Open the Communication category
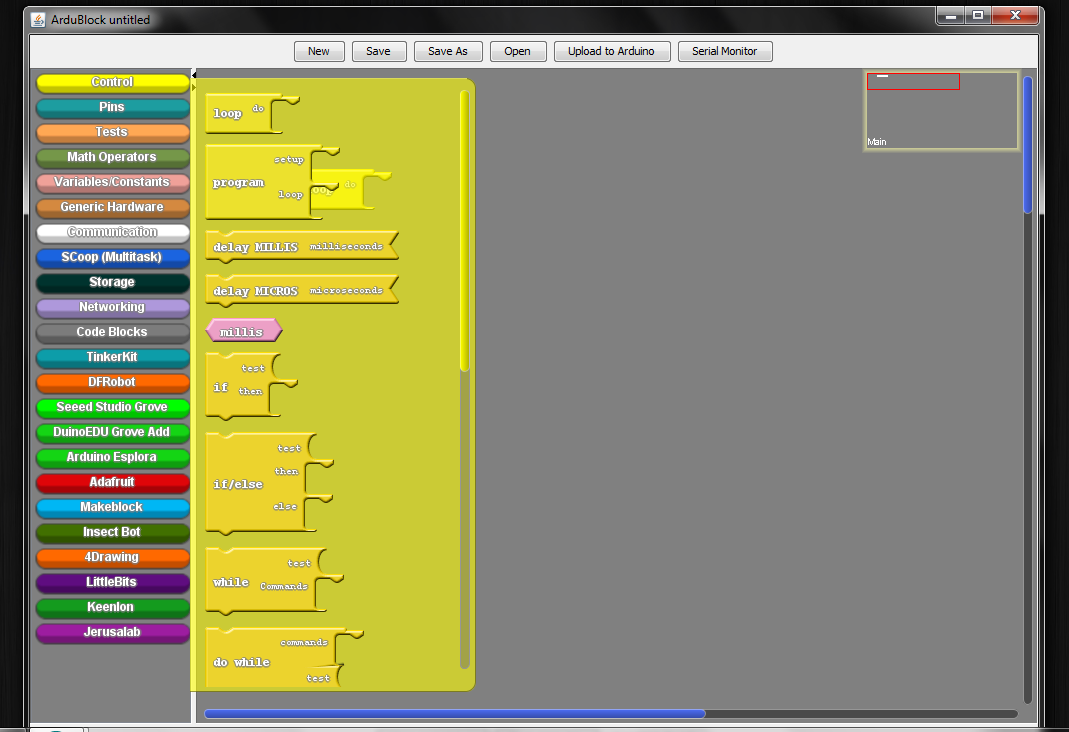The width and height of the screenshot is (1069, 732). click(112, 232)
